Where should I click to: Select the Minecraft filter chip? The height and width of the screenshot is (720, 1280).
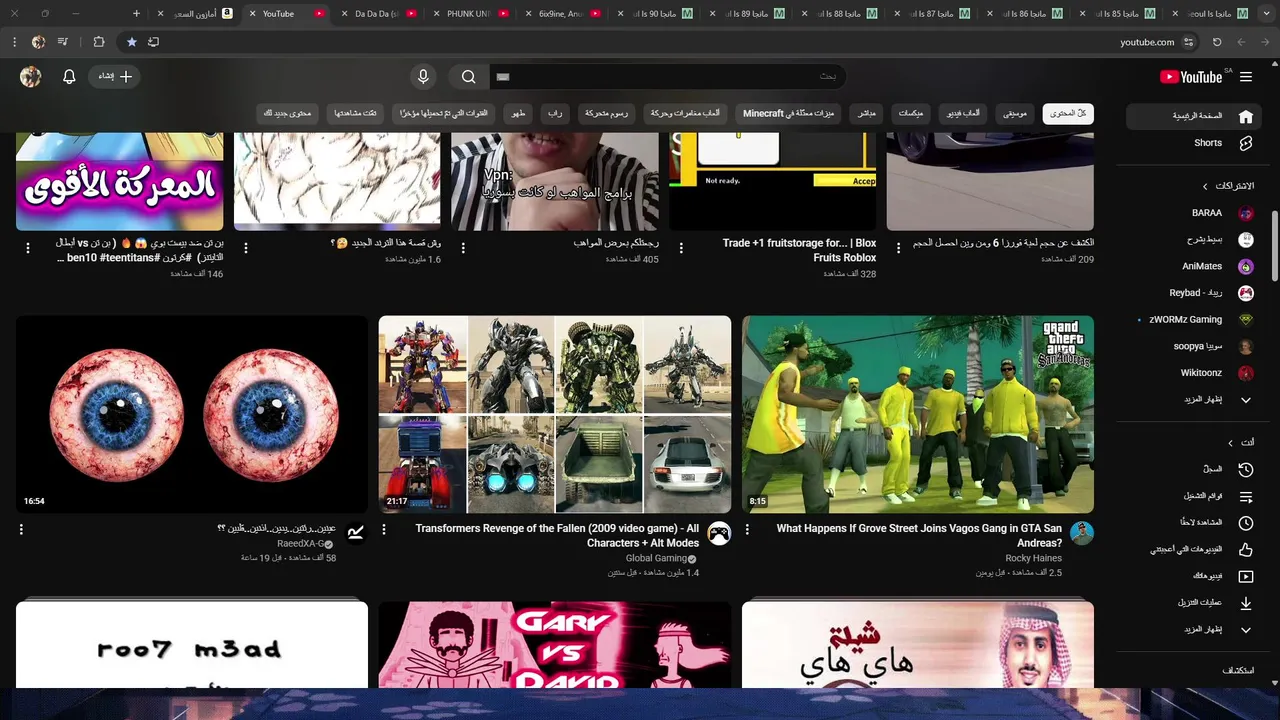pos(788,114)
